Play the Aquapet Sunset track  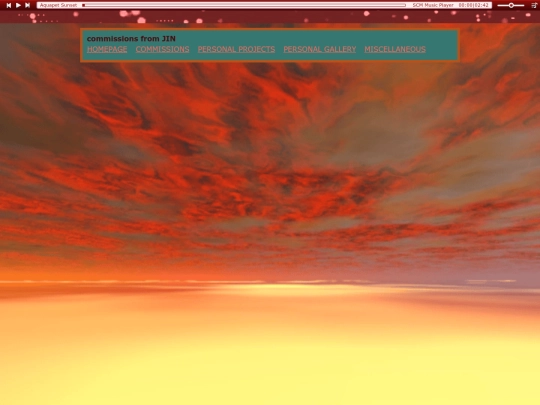tap(18, 5)
